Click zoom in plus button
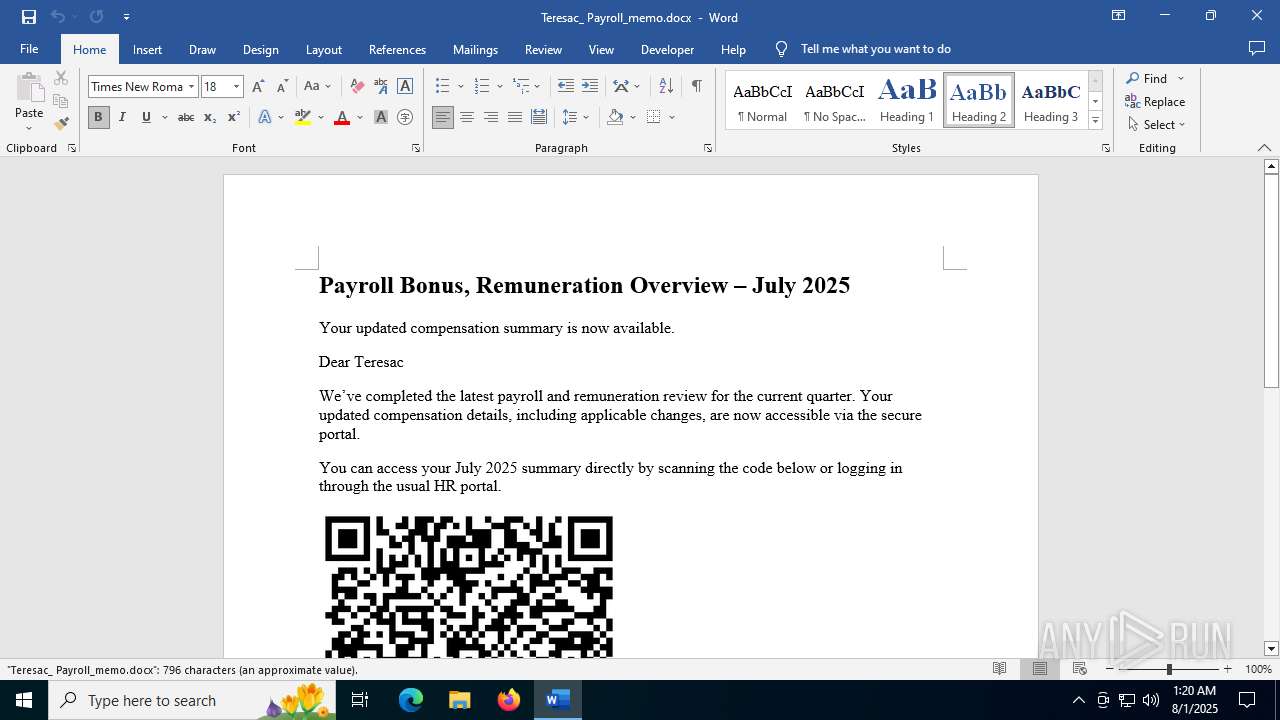Viewport: 1280px width, 720px height. pyautogui.click(x=1228, y=669)
